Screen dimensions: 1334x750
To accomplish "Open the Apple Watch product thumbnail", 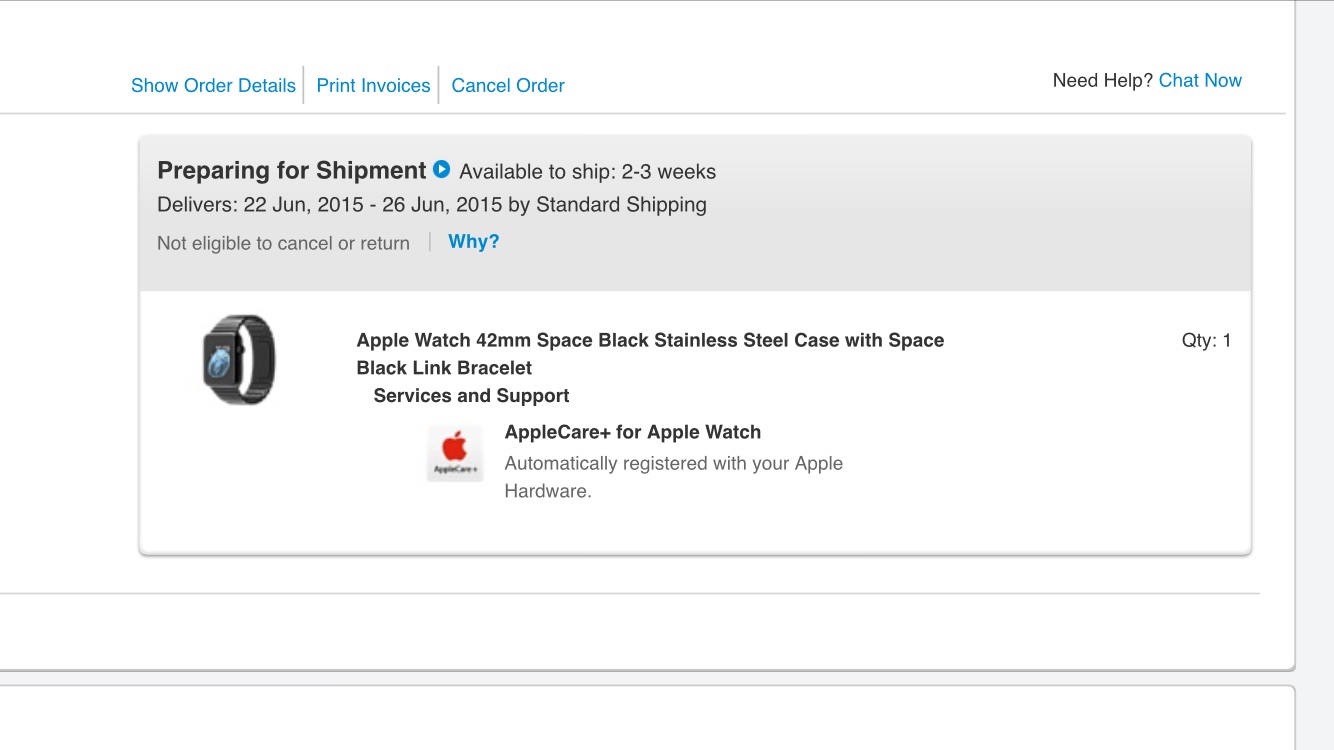I will point(239,359).
